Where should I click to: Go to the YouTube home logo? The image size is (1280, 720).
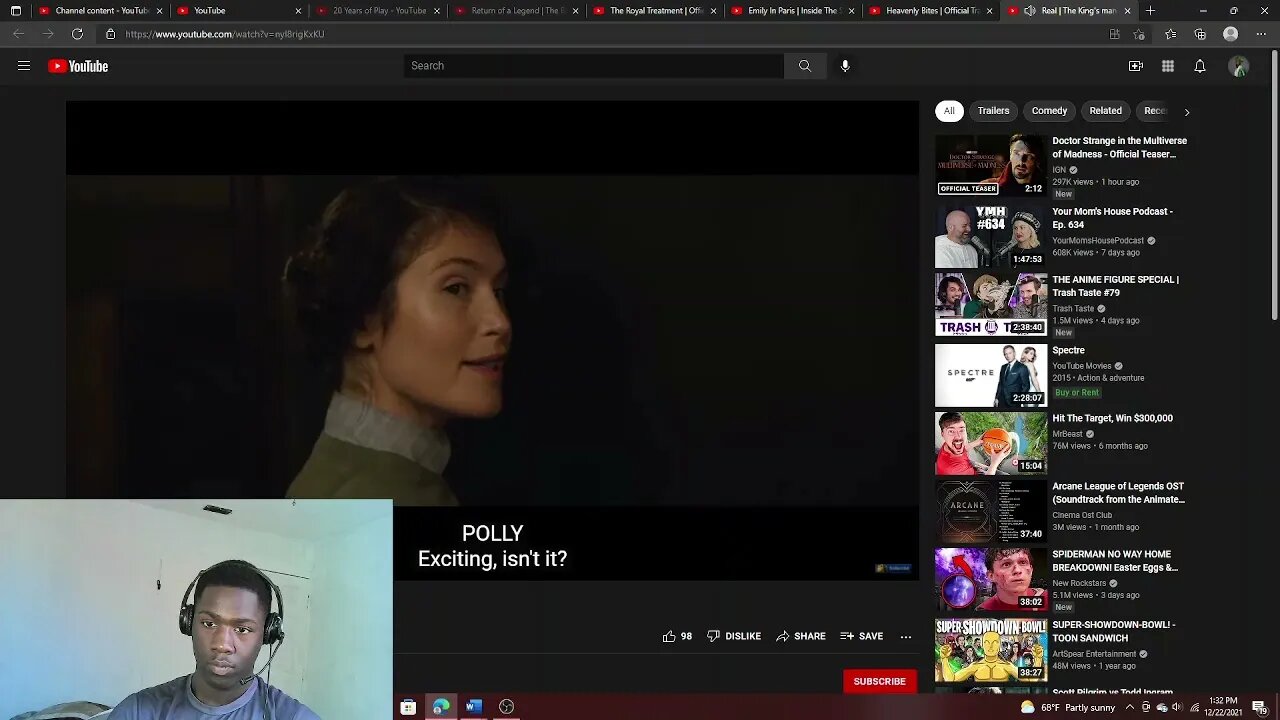(x=78, y=66)
